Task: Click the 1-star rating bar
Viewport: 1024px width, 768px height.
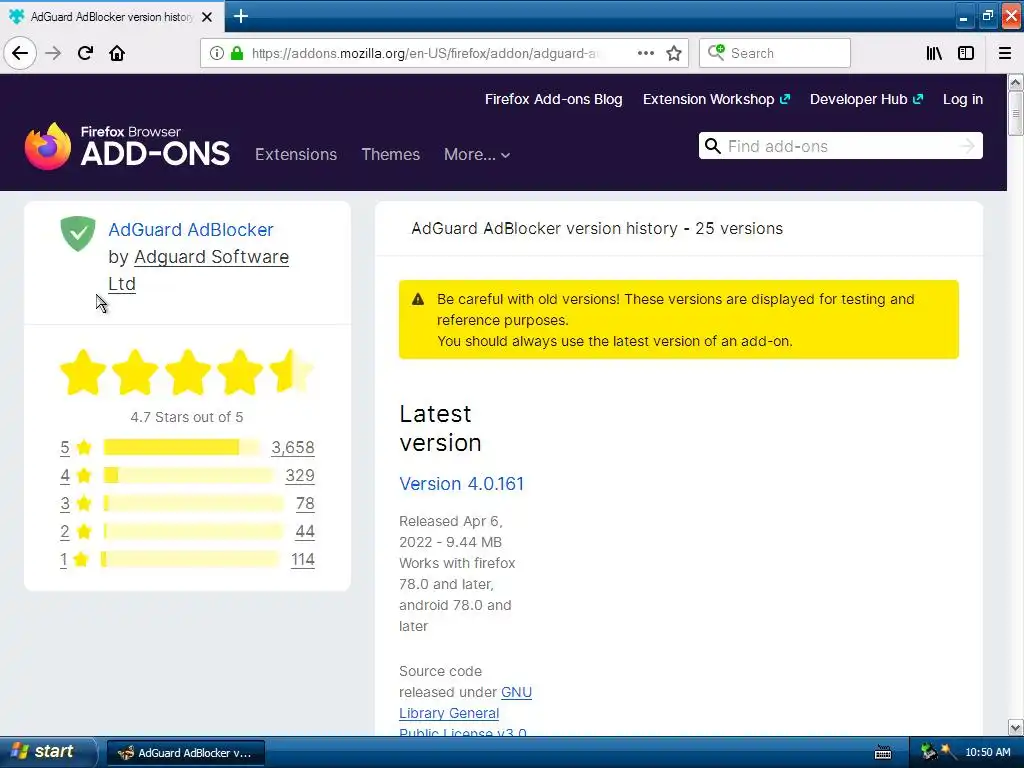Action: 190,560
